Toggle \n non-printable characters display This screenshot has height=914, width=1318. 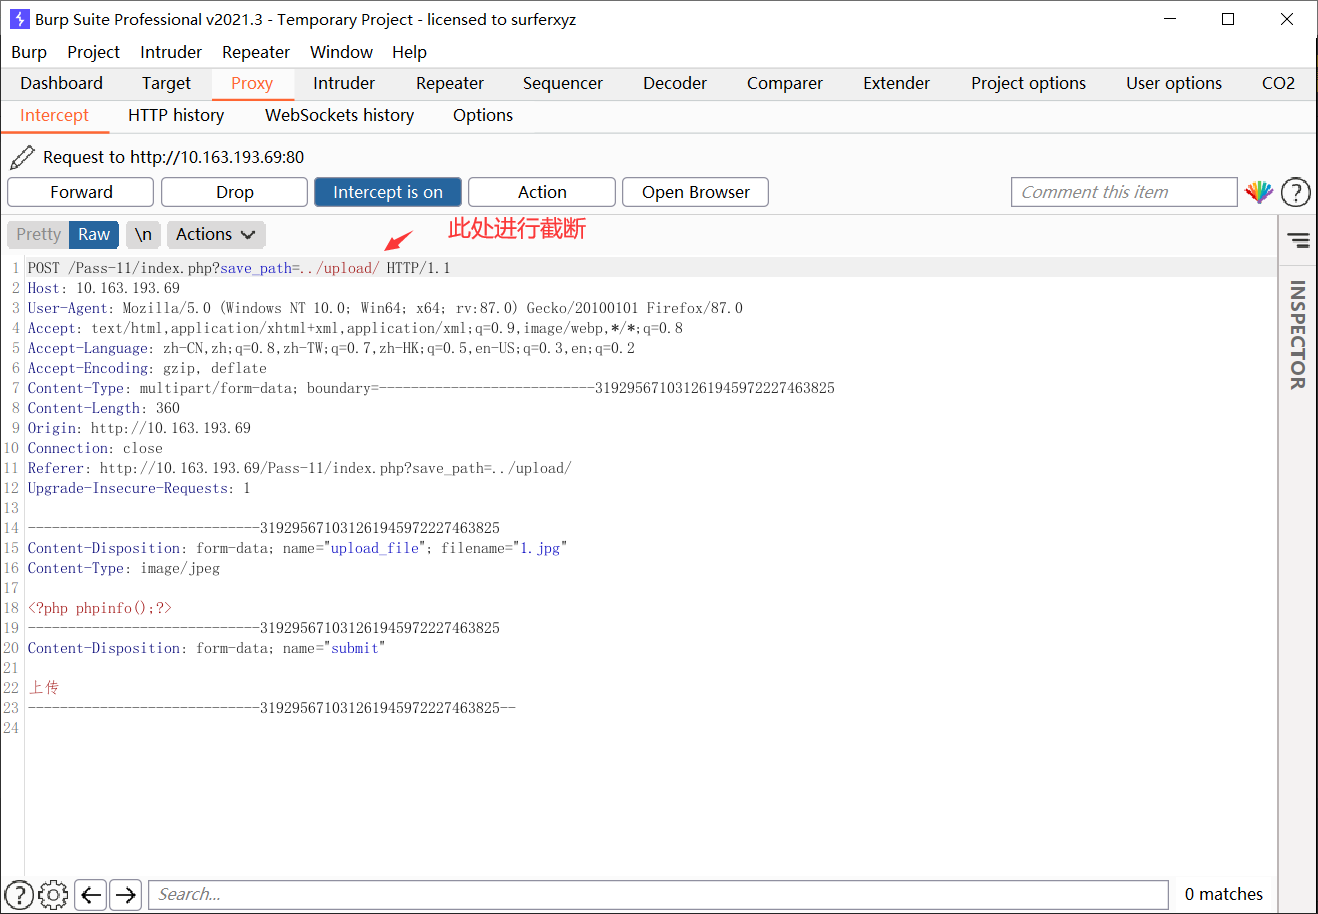(x=143, y=234)
